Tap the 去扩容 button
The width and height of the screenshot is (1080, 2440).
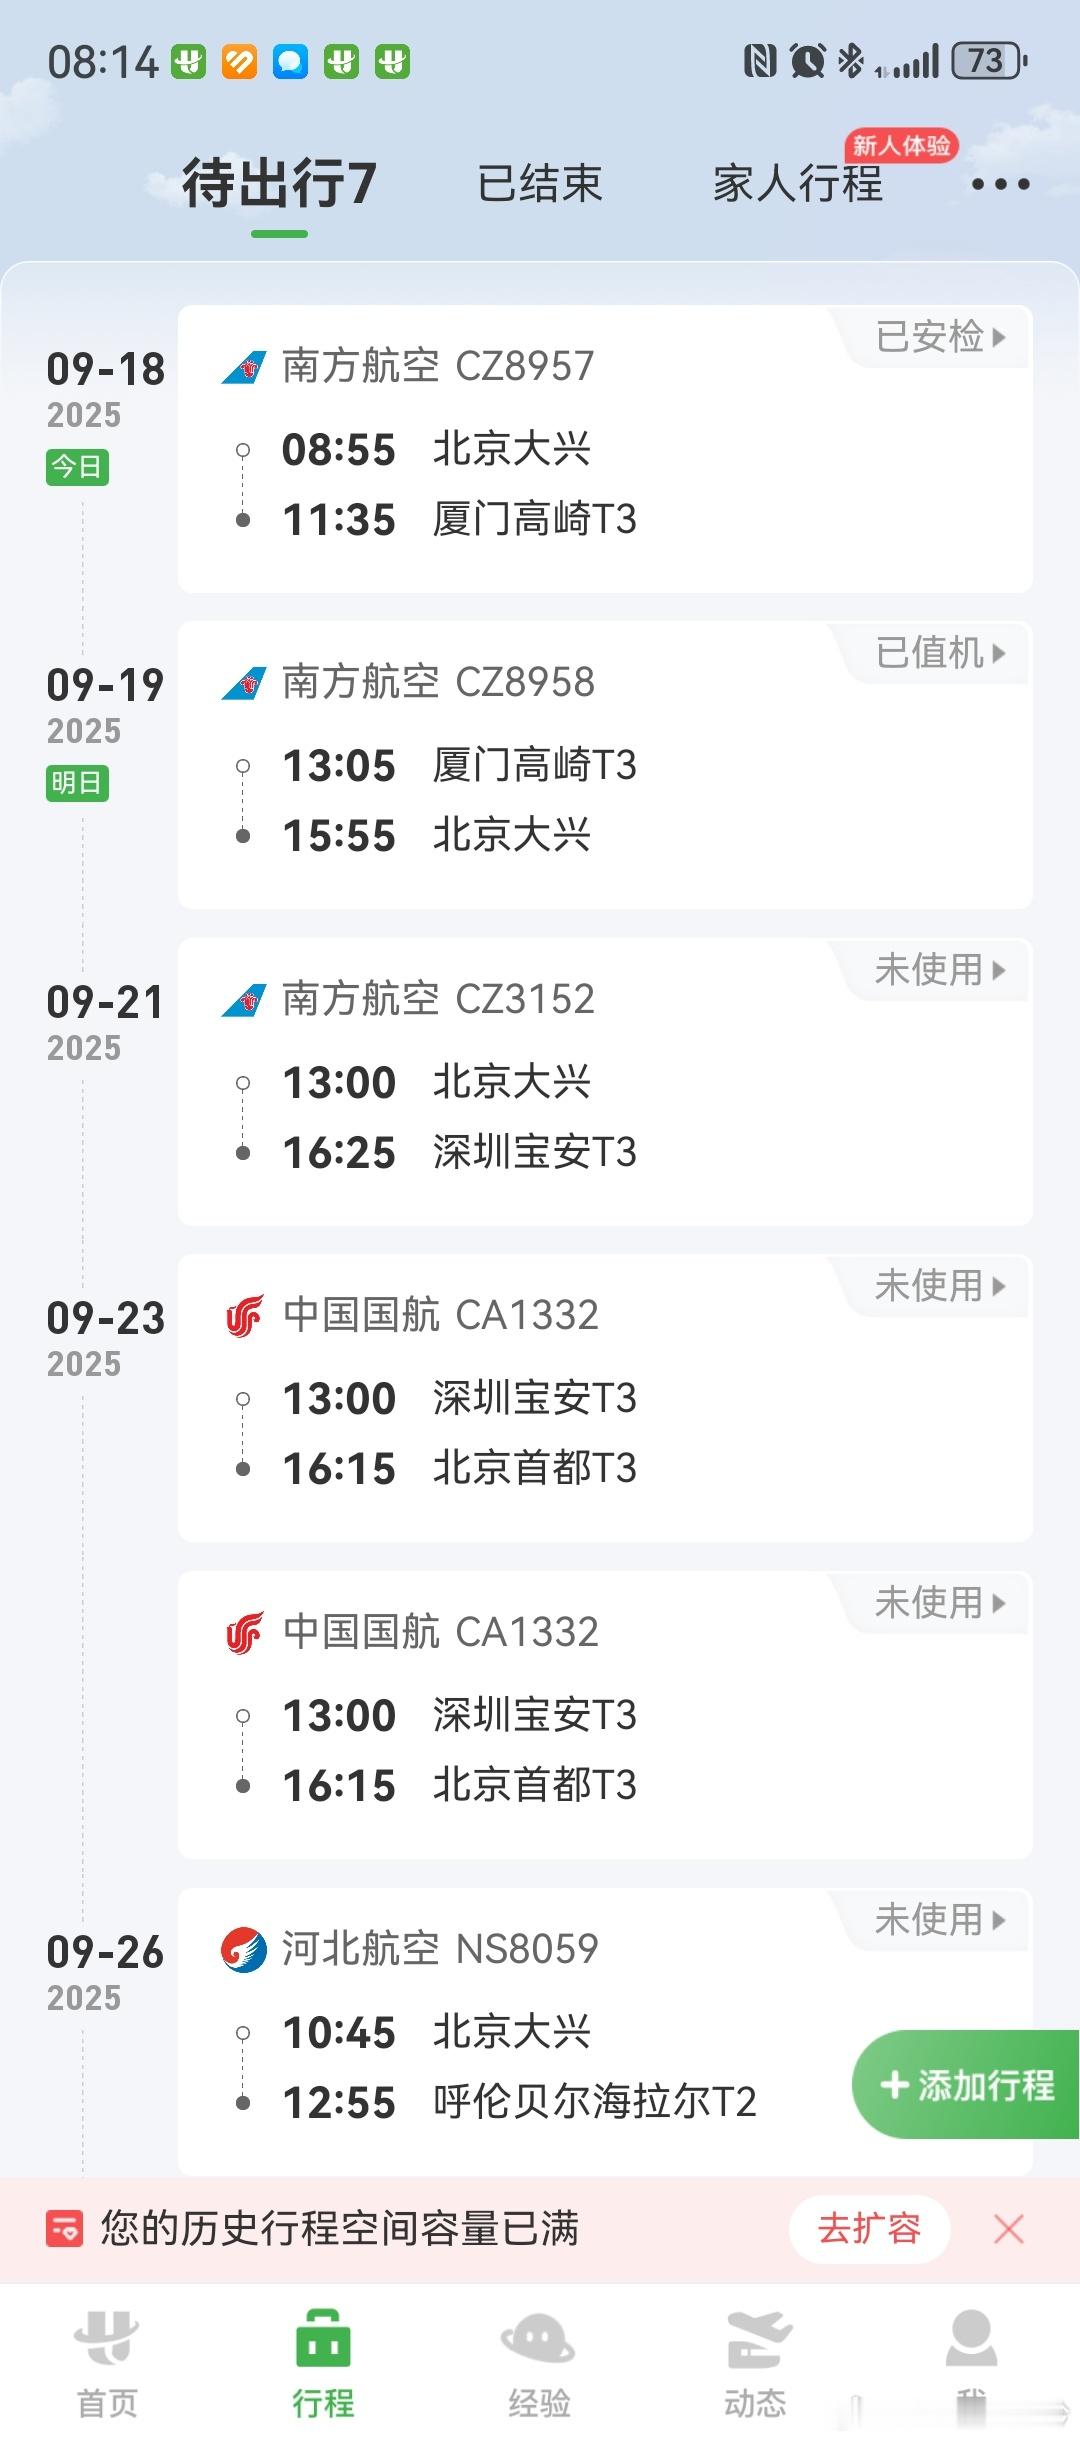pyautogui.click(x=869, y=2229)
